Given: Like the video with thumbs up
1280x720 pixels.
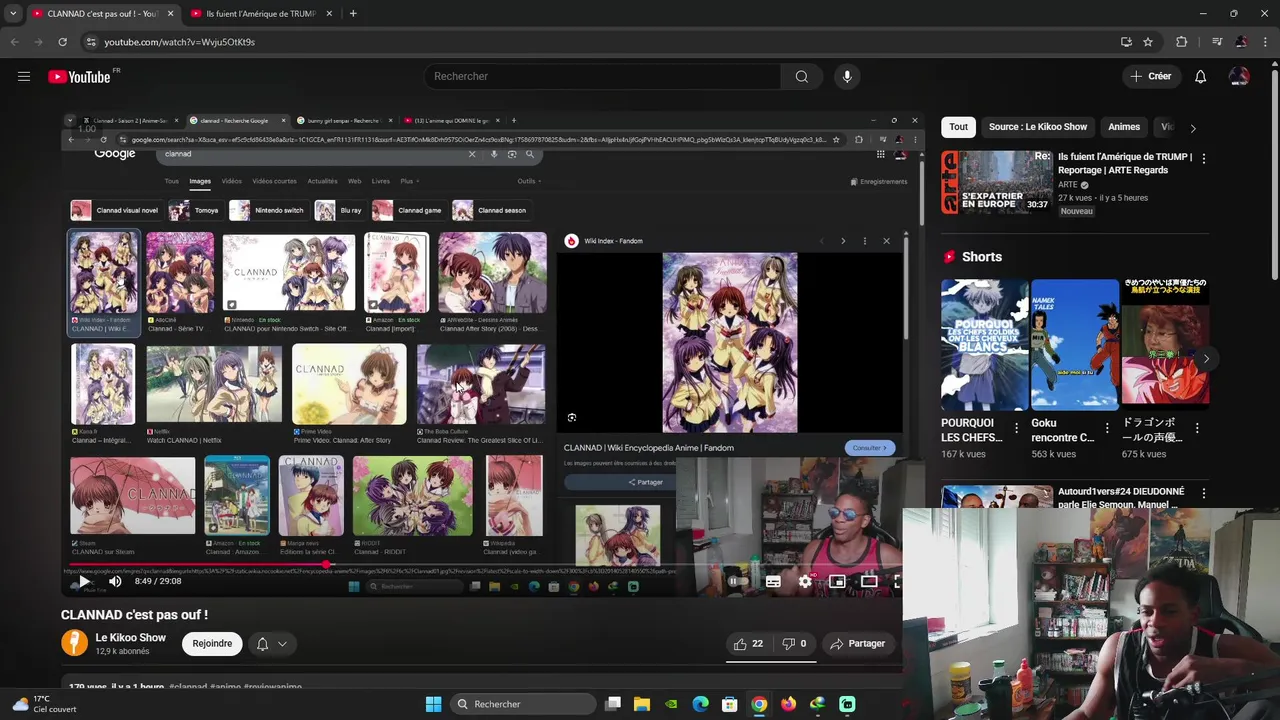Looking at the screenshot, I should coord(748,644).
